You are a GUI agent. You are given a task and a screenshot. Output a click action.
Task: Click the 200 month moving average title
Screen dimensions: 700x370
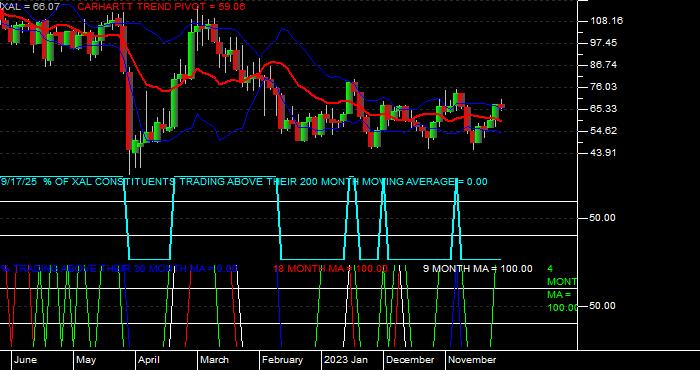coord(244,182)
